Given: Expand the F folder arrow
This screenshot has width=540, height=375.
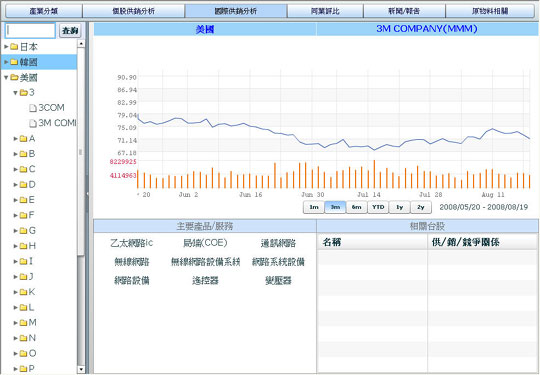Looking at the screenshot, I should point(15,215).
